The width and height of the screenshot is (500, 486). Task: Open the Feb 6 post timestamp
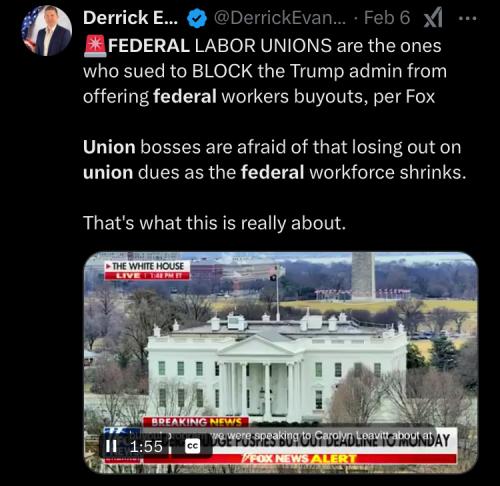(387, 18)
